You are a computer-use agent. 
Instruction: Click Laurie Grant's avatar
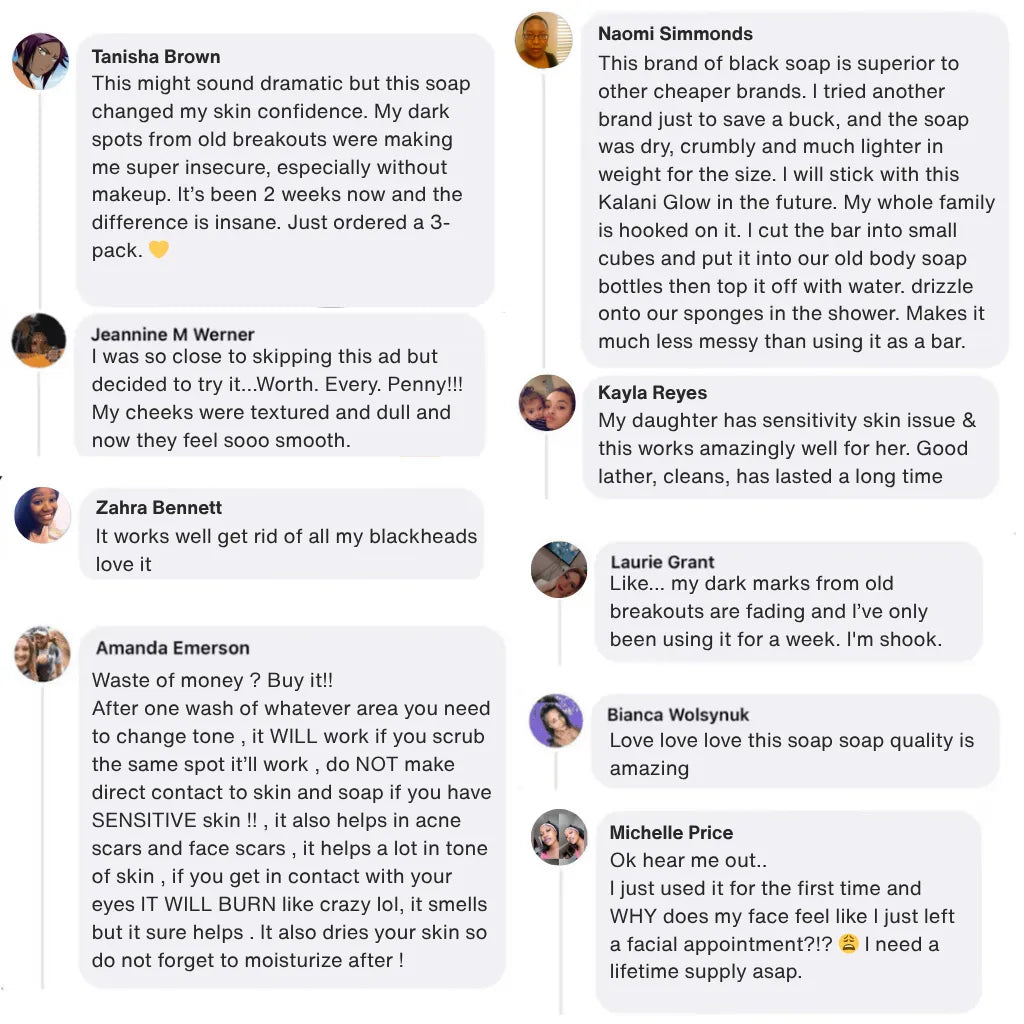point(559,569)
